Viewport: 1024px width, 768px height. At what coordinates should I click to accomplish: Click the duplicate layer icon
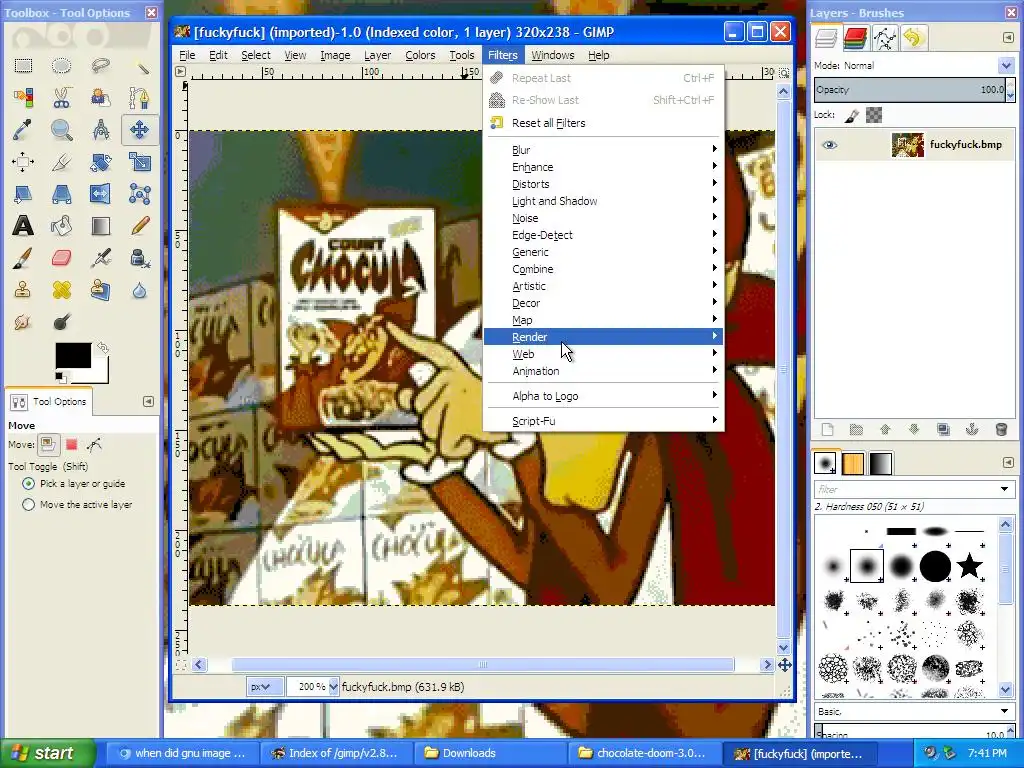[943, 429]
